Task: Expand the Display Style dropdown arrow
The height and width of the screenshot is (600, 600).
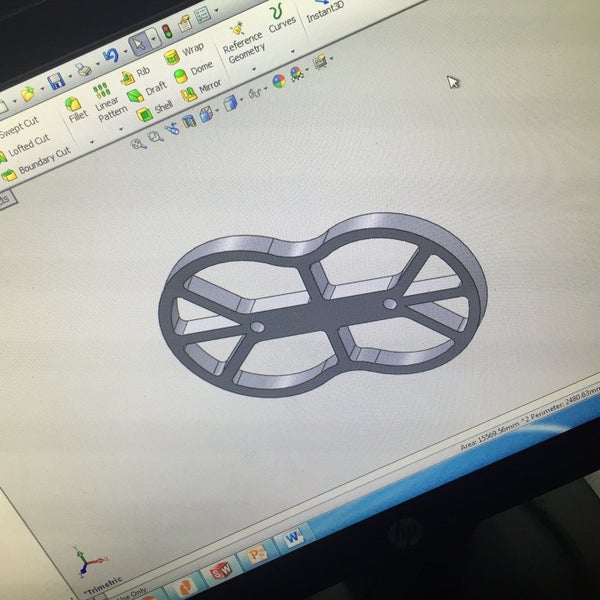Action: point(242,99)
